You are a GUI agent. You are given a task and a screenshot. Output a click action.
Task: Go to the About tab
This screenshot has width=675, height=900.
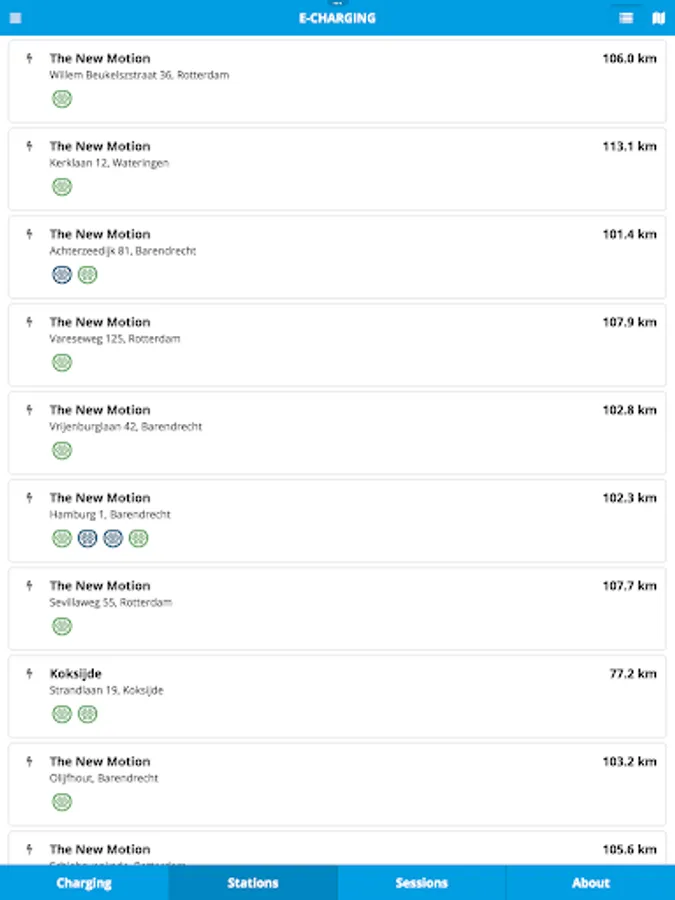coord(590,883)
